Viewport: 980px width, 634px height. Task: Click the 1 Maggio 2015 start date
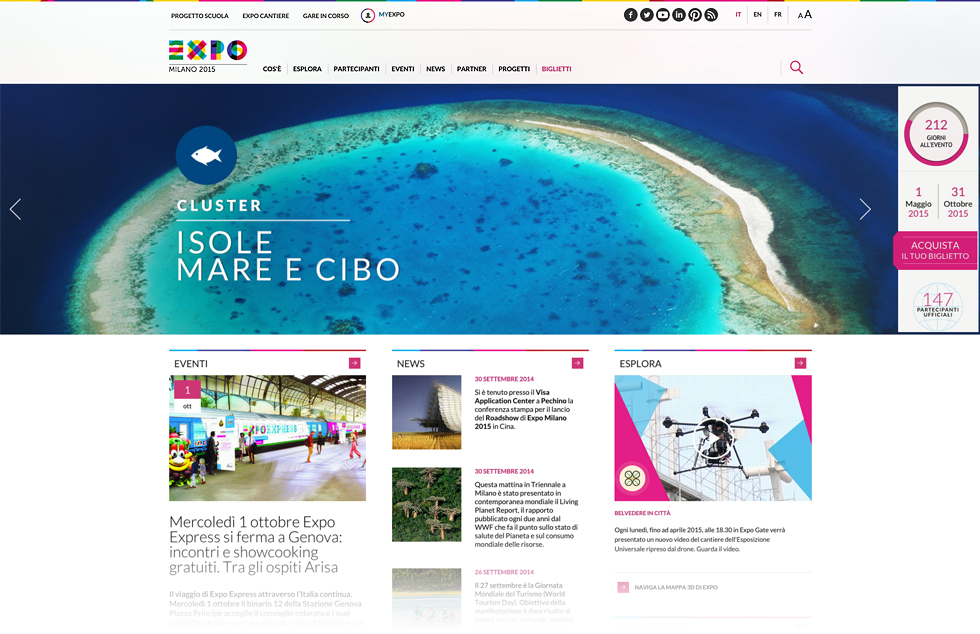click(x=918, y=202)
